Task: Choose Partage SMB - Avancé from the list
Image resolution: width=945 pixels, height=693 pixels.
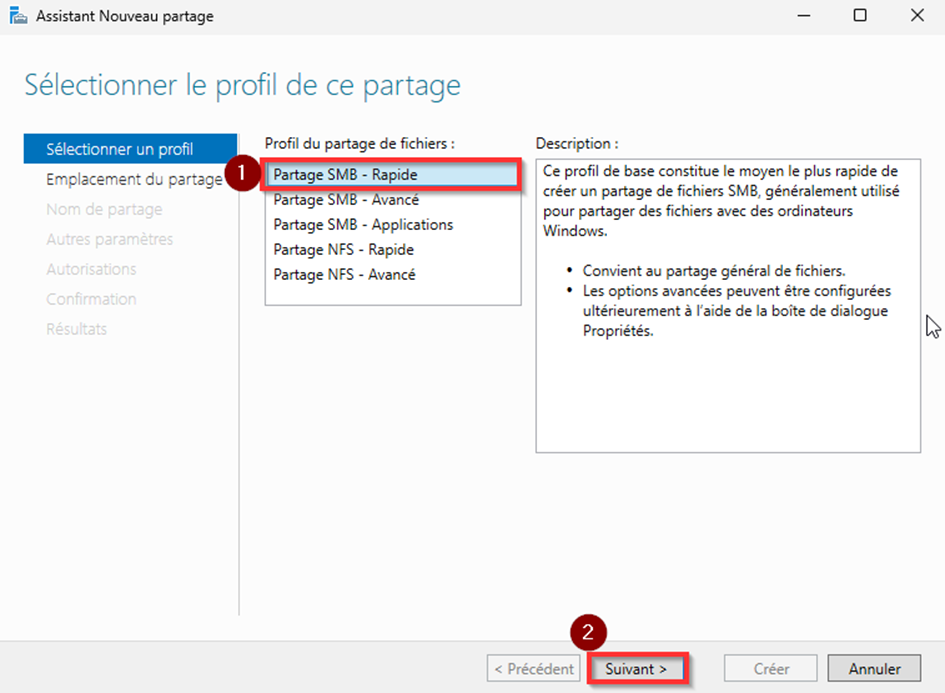Action: 345,200
